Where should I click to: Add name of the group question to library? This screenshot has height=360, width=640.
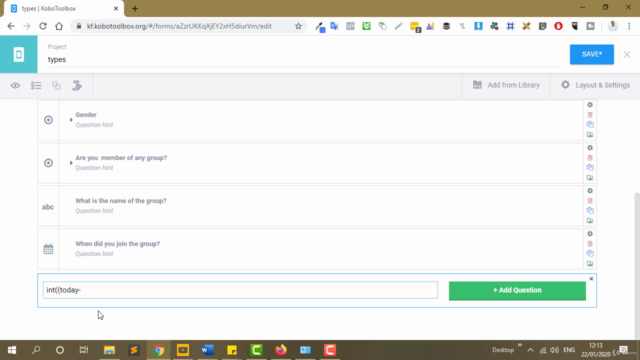(590, 221)
